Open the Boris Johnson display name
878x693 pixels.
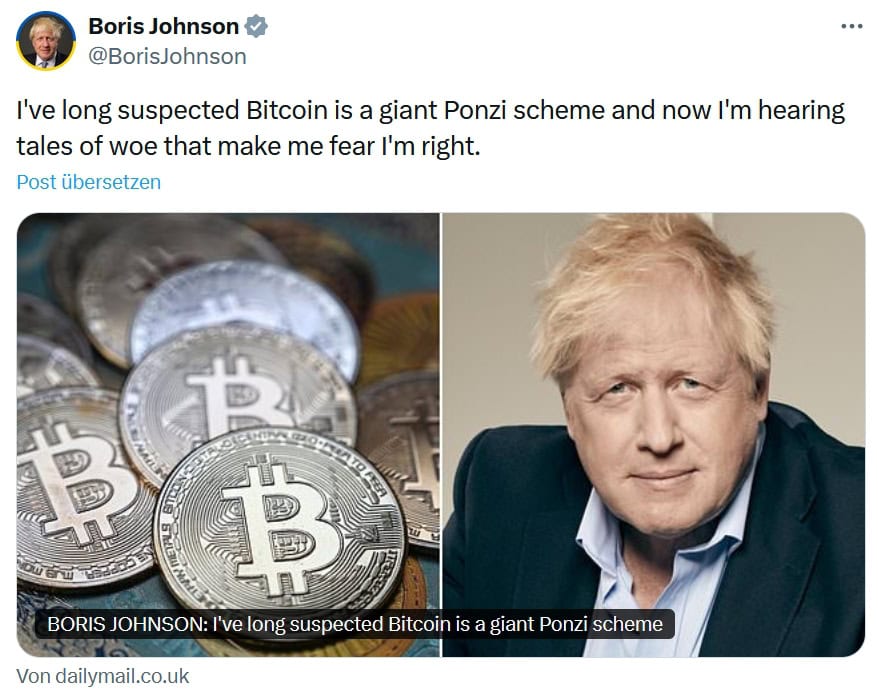[x=164, y=26]
